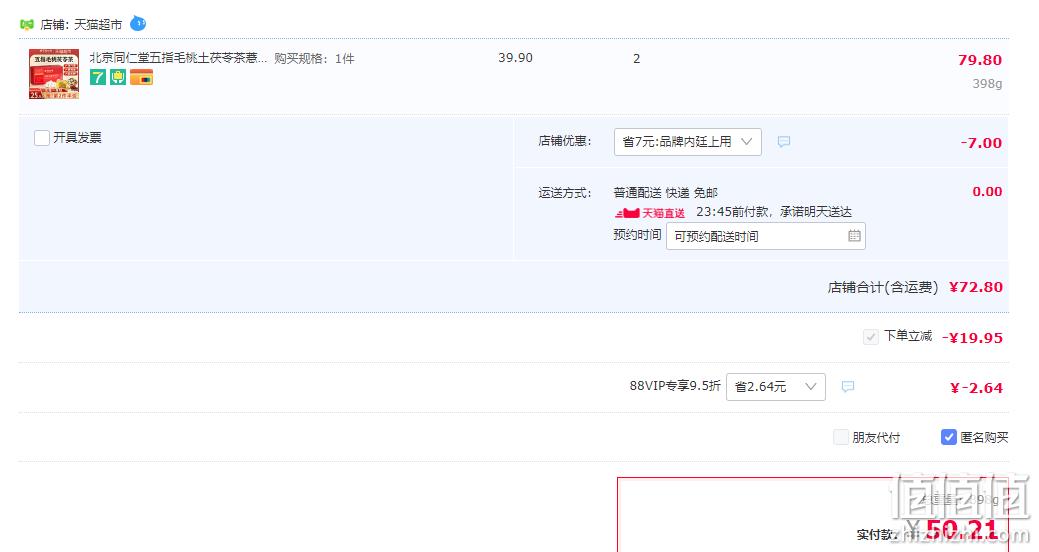The width and height of the screenshot is (1039, 552).
Task: Toggle the 下单立减 checkbox
Action: click(x=871, y=337)
